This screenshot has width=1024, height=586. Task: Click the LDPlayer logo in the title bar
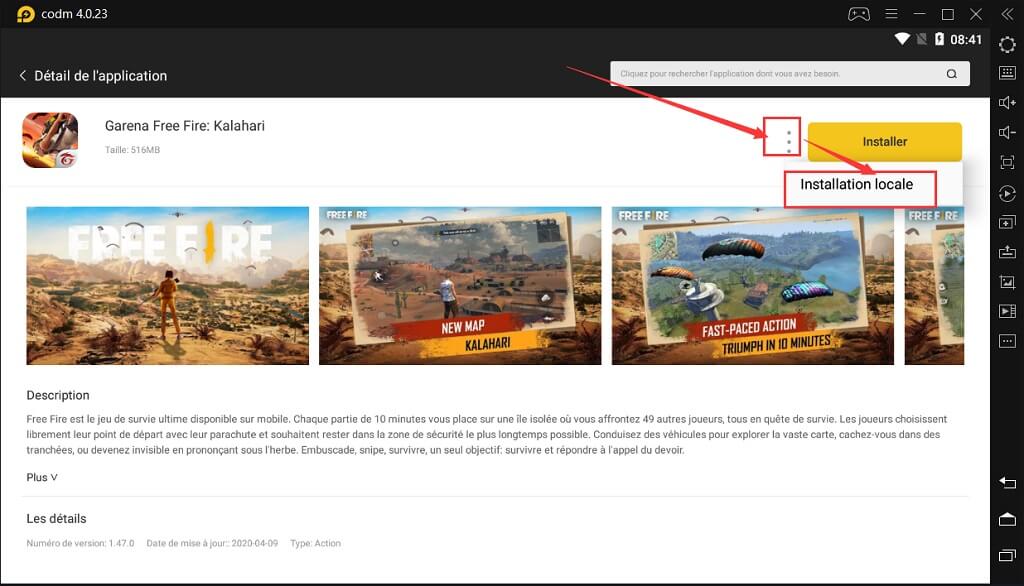point(25,14)
